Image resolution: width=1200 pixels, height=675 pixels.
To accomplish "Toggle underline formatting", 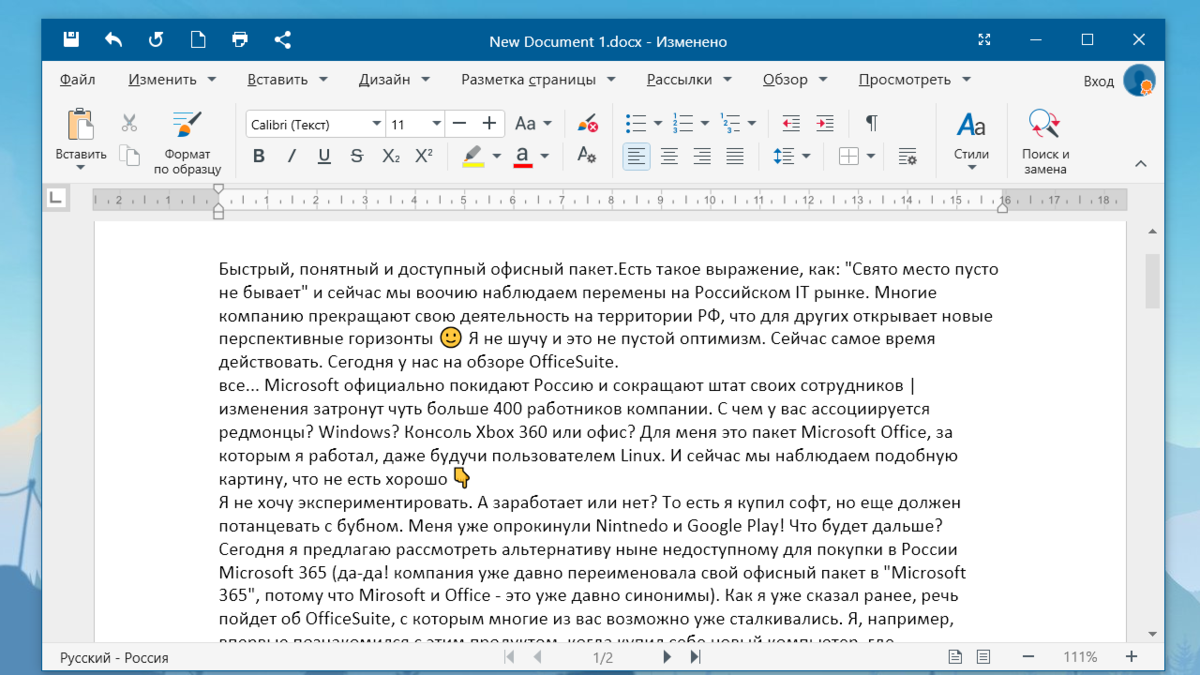I will [324, 156].
